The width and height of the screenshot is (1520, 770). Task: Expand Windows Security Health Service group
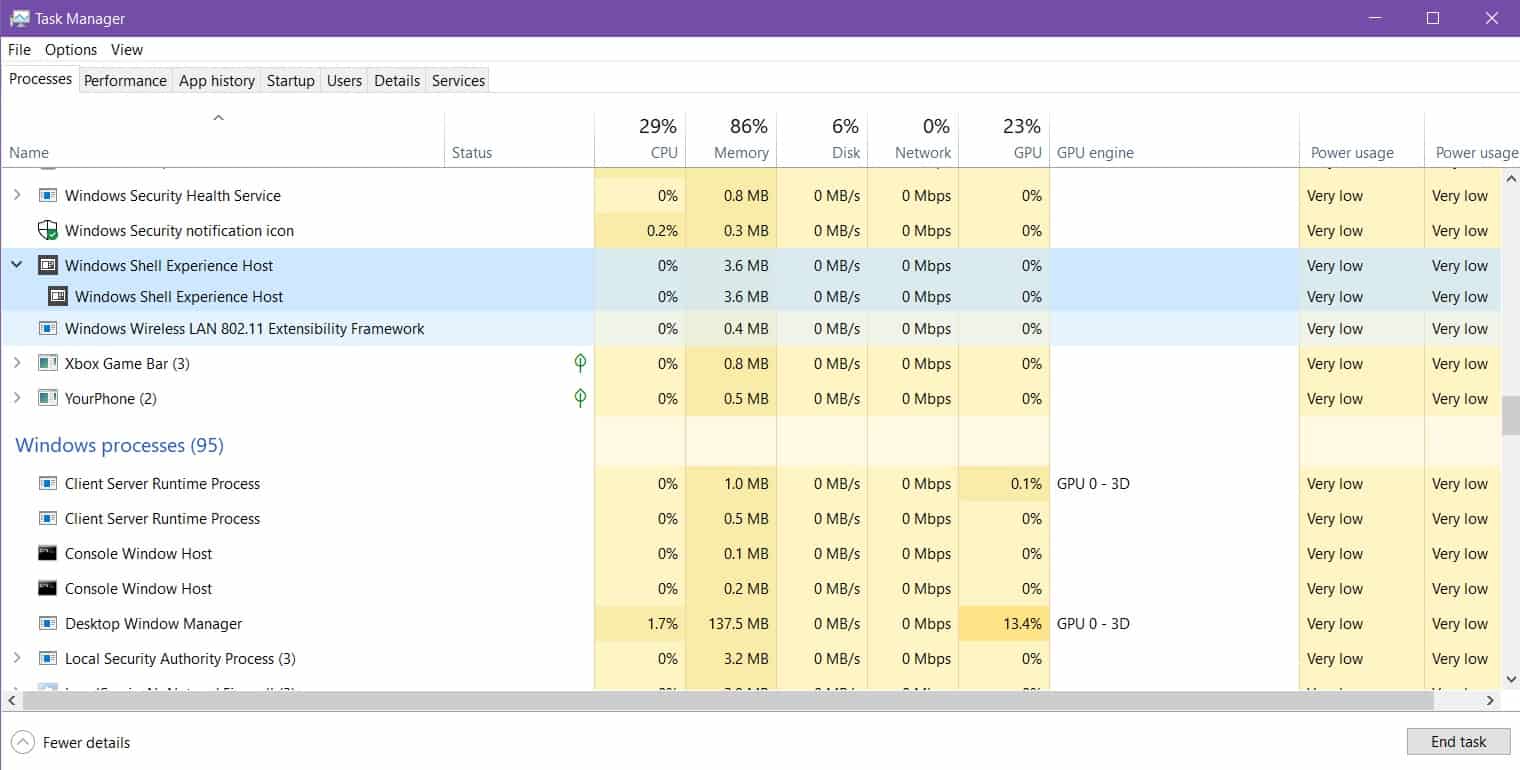pyautogui.click(x=17, y=196)
